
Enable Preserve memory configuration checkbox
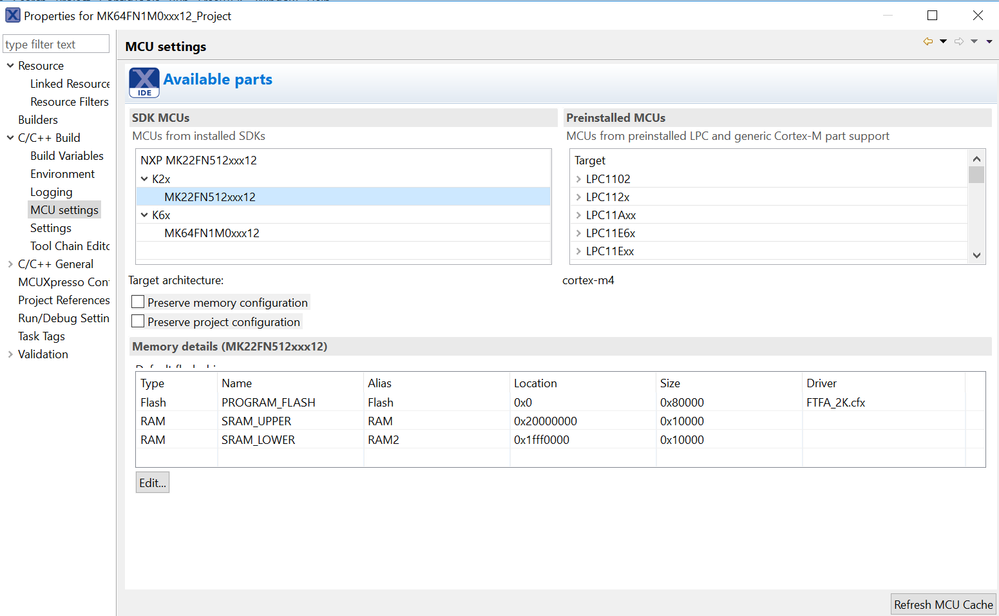coord(138,302)
